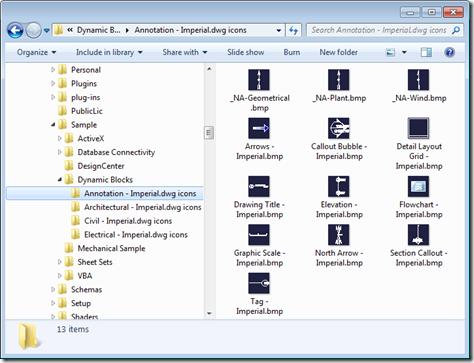The image size is (474, 363).
Task: Toggle the preview pane icon
Action: click(x=426, y=52)
